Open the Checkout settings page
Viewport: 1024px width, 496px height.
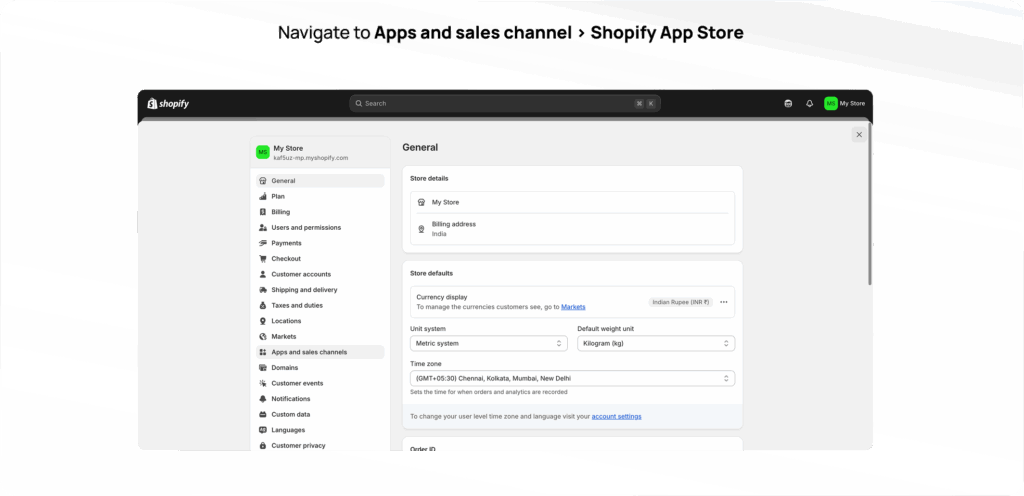click(320, 258)
